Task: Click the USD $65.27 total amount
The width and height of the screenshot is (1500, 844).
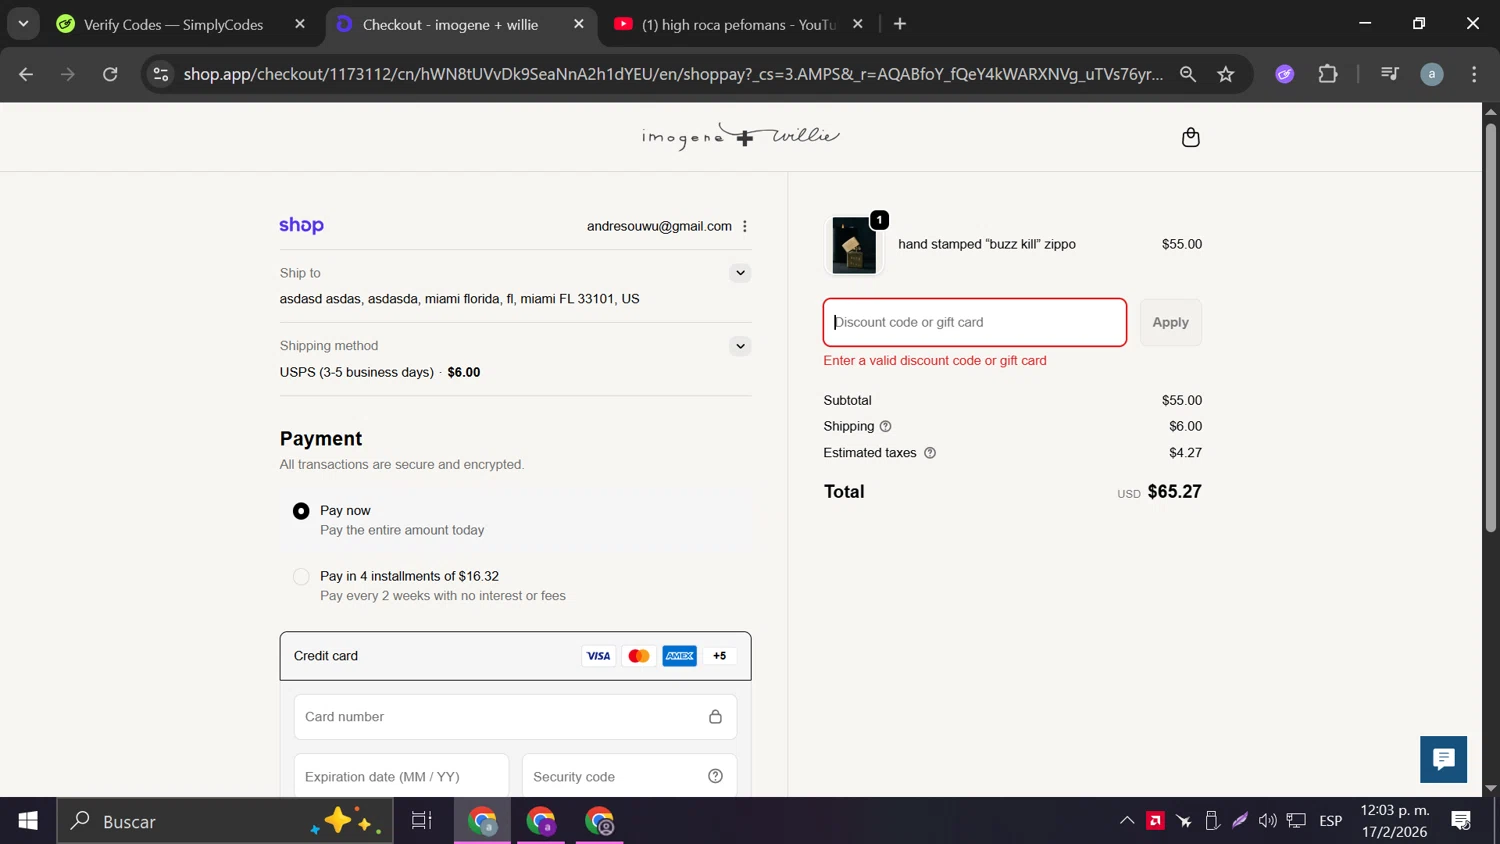Action: point(1160,492)
